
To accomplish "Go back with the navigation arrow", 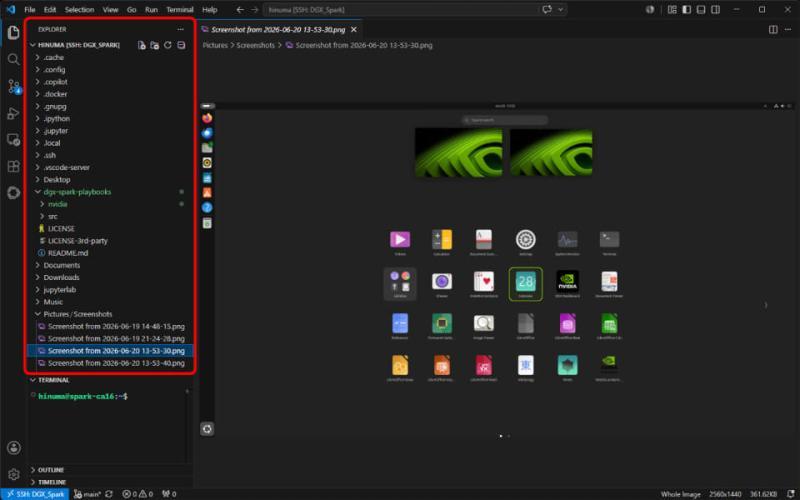I will (240, 10).
